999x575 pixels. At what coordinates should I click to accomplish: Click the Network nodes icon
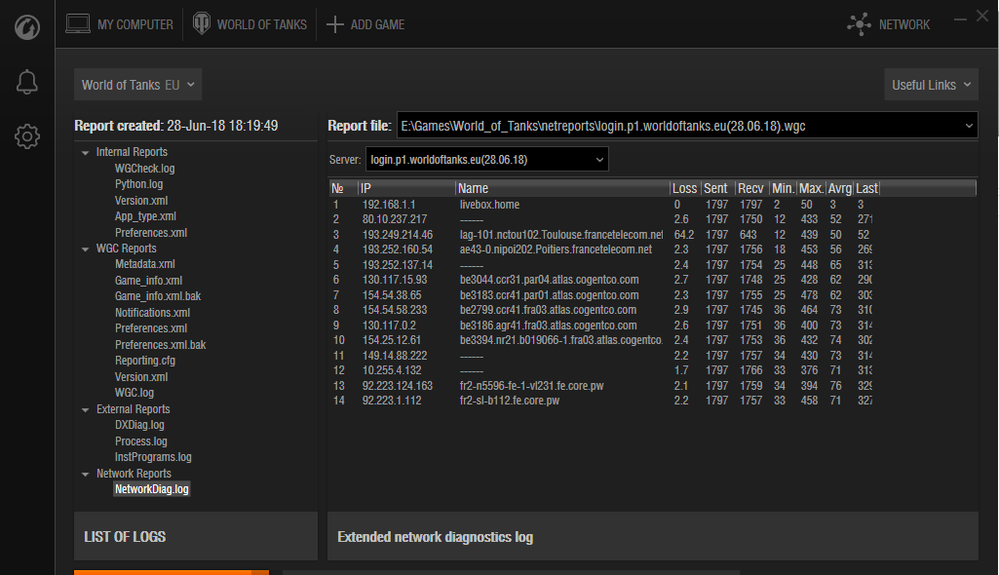tap(859, 24)
